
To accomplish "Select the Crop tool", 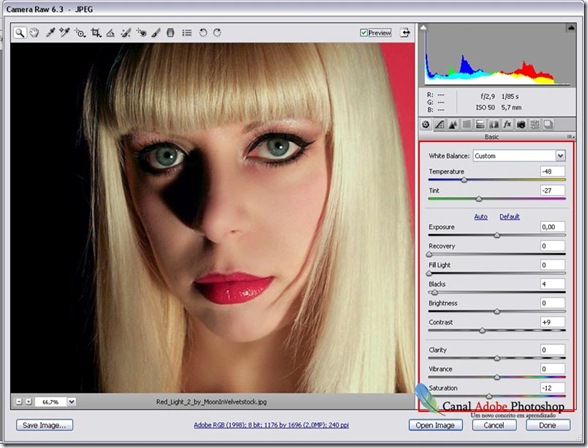I will (x=96, y=33).
